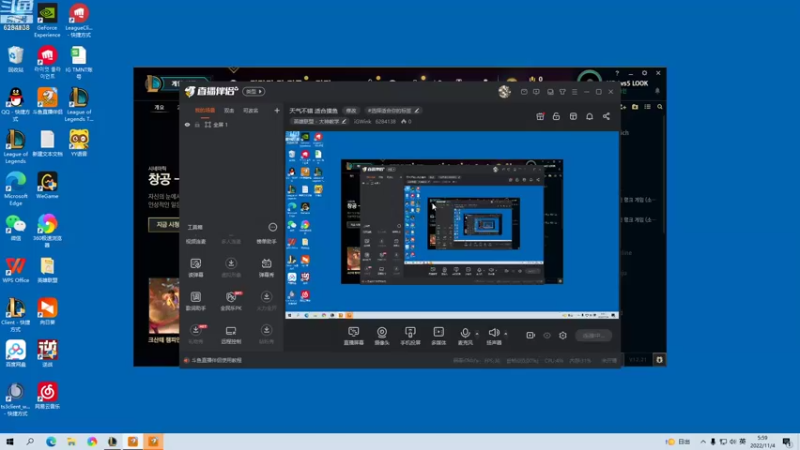Add a screen capture source (直播屏幕)

pyautogui.click(x=354, y=336)
